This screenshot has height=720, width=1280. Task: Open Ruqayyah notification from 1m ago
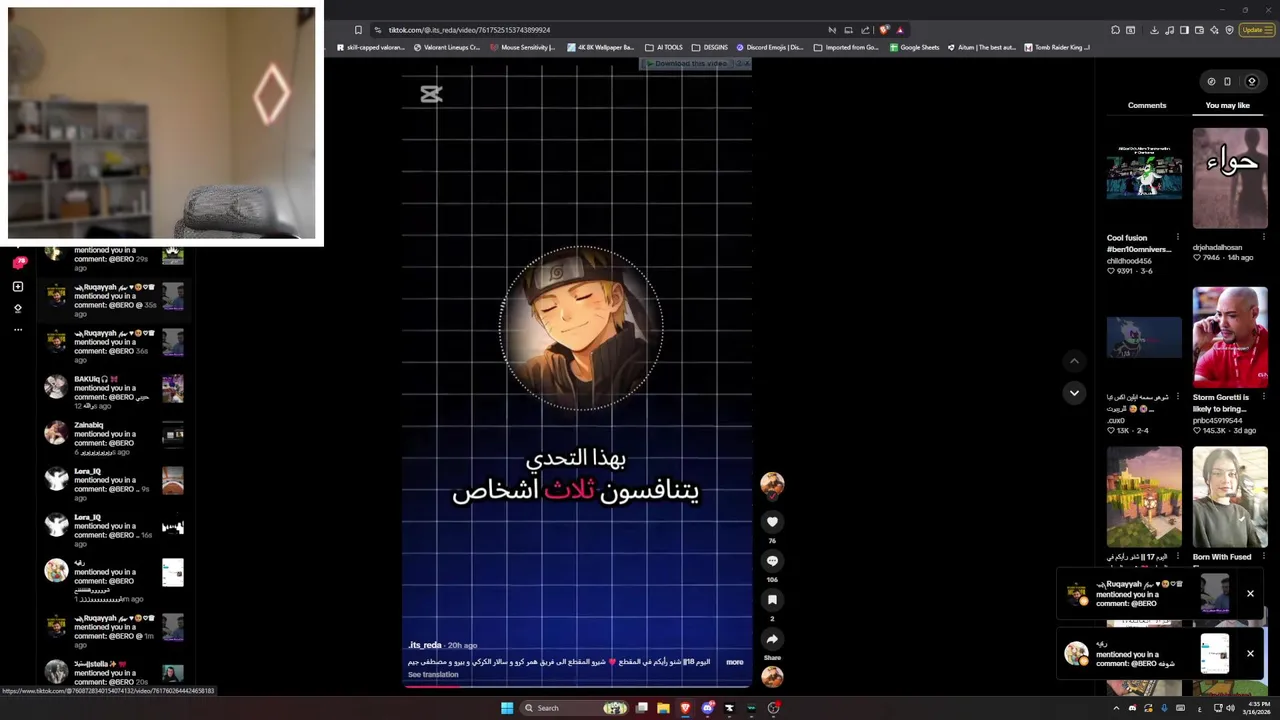tap(115, 631)
